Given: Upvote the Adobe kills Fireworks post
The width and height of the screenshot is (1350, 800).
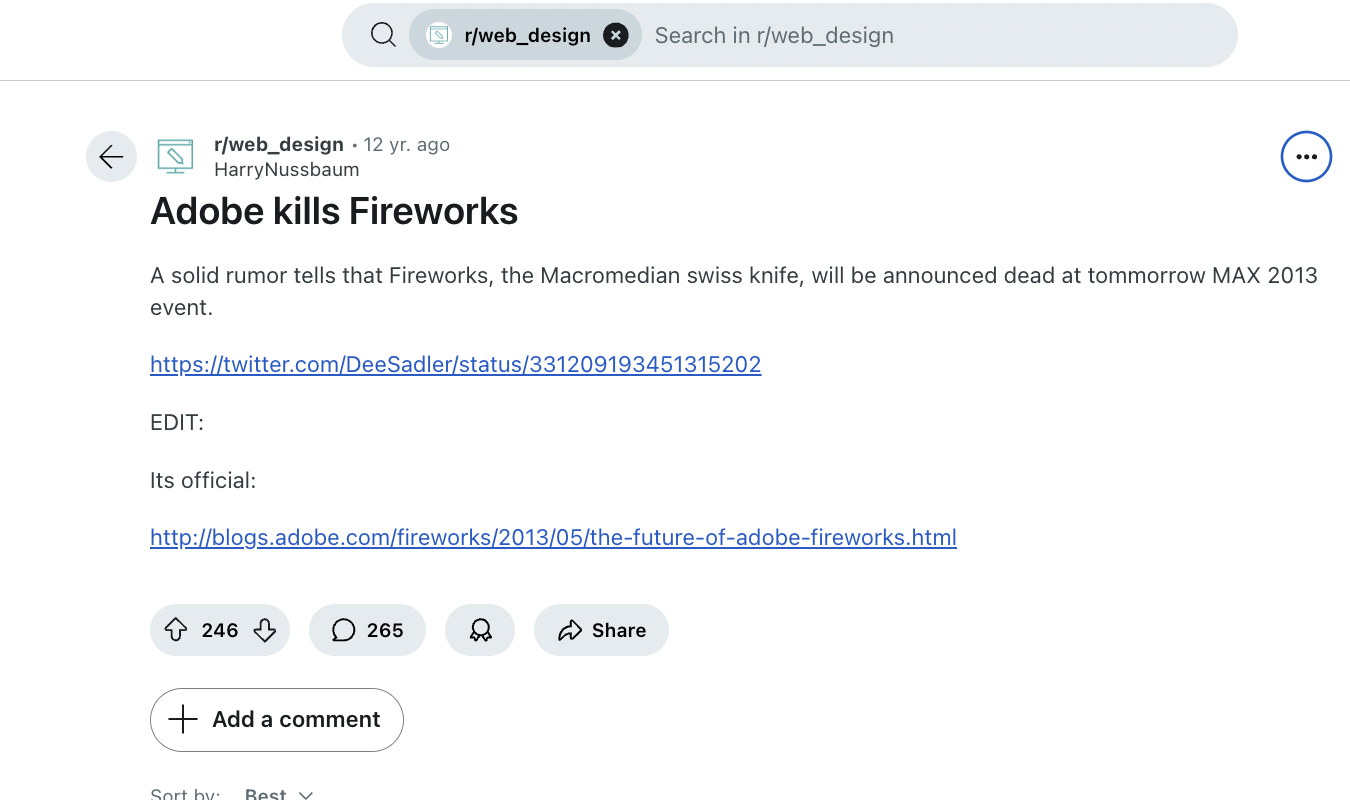Looking at the screenshot, I should click(176, 630).
